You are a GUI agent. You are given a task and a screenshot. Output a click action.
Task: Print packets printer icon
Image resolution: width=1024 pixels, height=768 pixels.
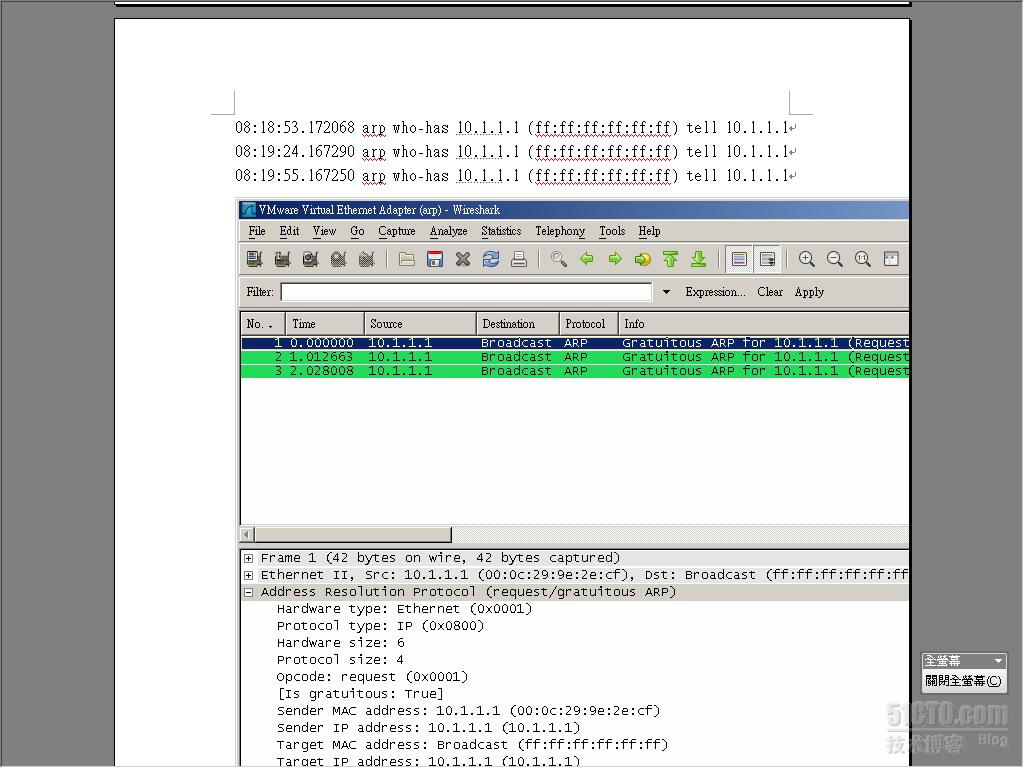[x=519, y=259]
